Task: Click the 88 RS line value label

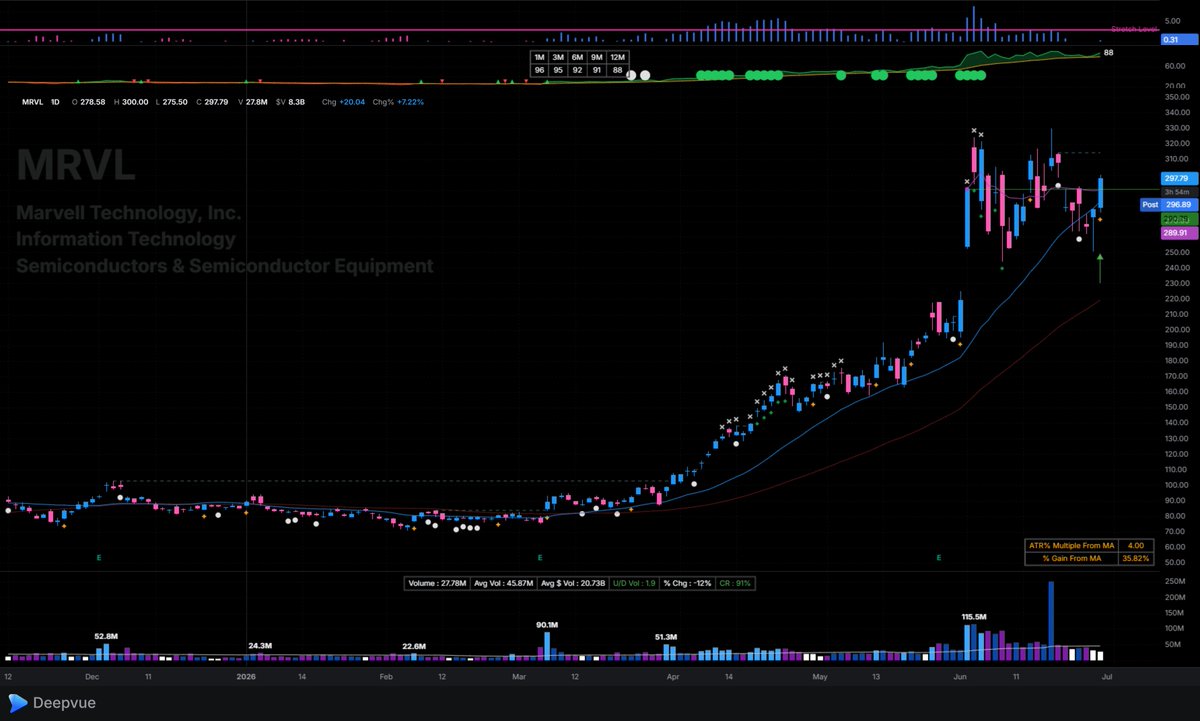Action: click(1107, 52)
